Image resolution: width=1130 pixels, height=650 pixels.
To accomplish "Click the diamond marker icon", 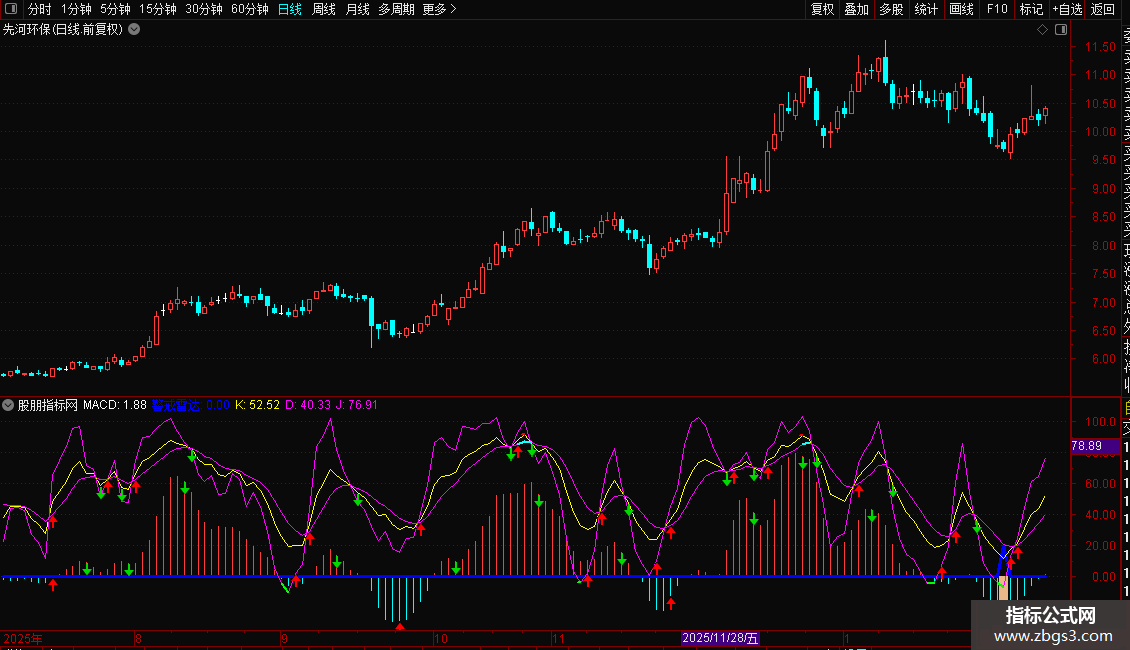I will coord(1042,29).
